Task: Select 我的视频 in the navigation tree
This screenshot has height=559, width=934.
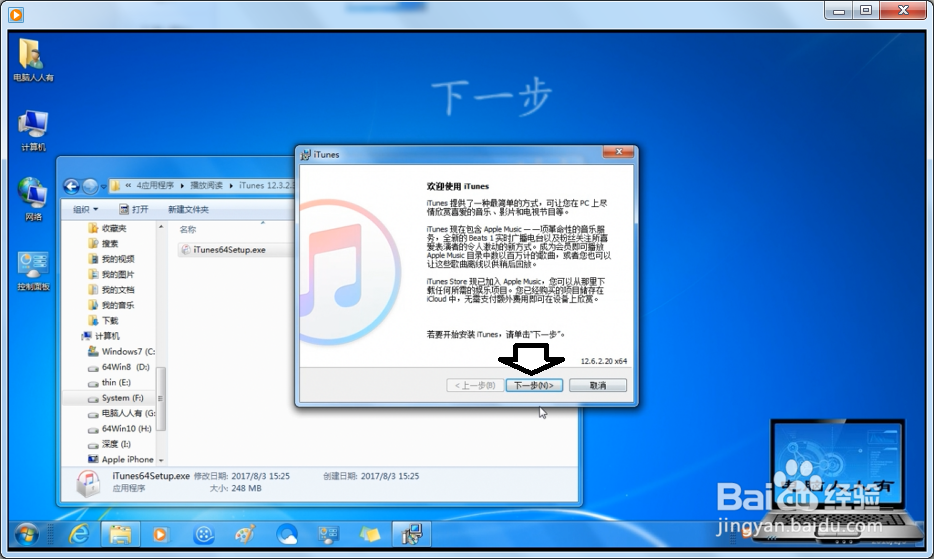Action: click(111, 259)
